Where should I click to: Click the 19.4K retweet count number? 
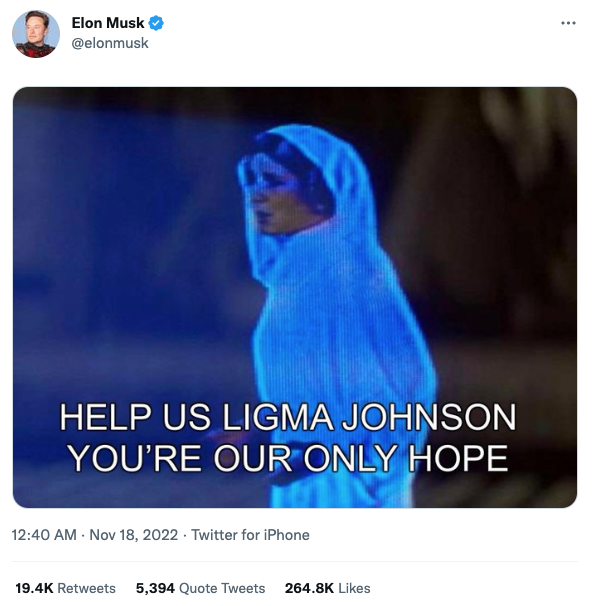(x=34, y=588)
